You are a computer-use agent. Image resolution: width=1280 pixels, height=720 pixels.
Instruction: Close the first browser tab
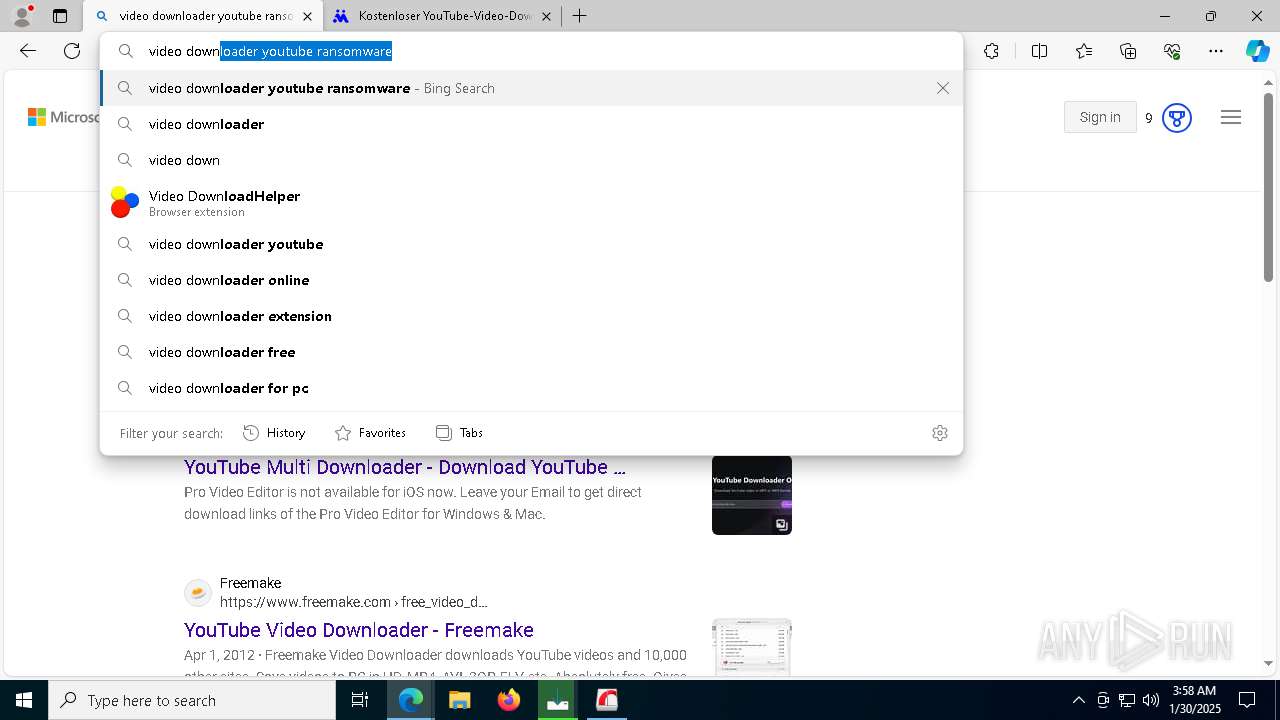click(307, 16)
